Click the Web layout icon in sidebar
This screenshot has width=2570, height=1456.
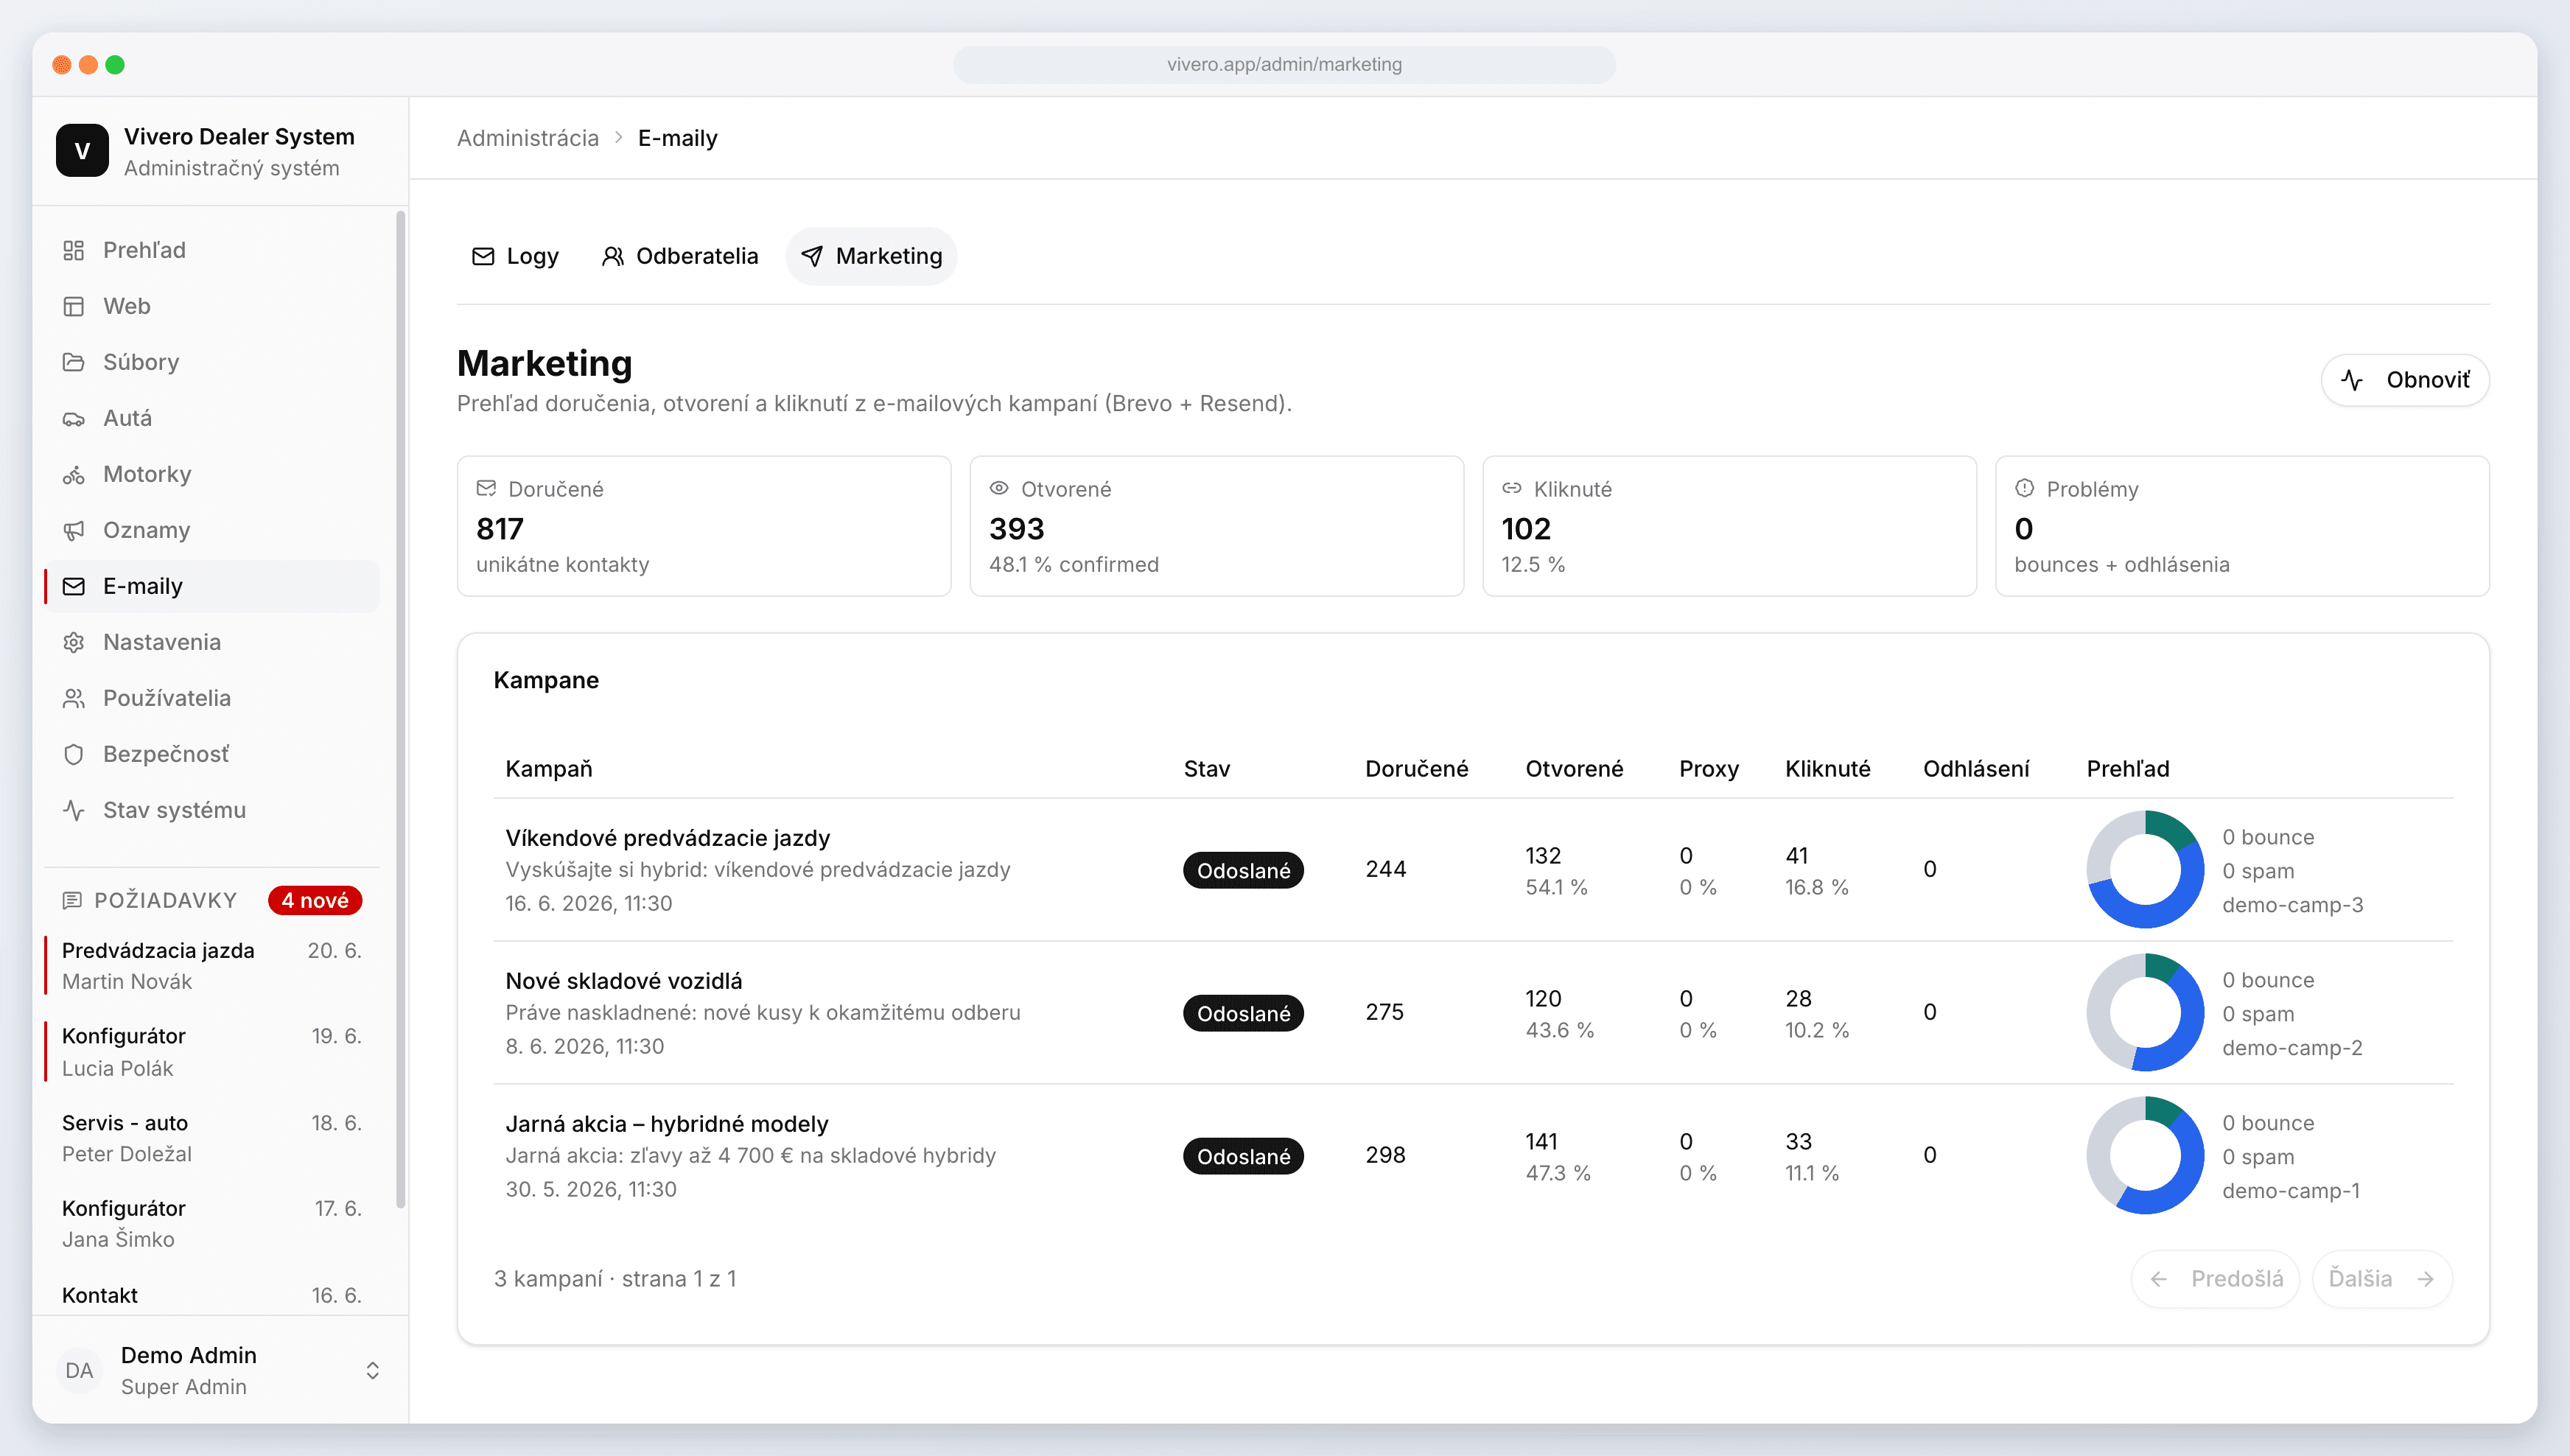pos(73,306)
